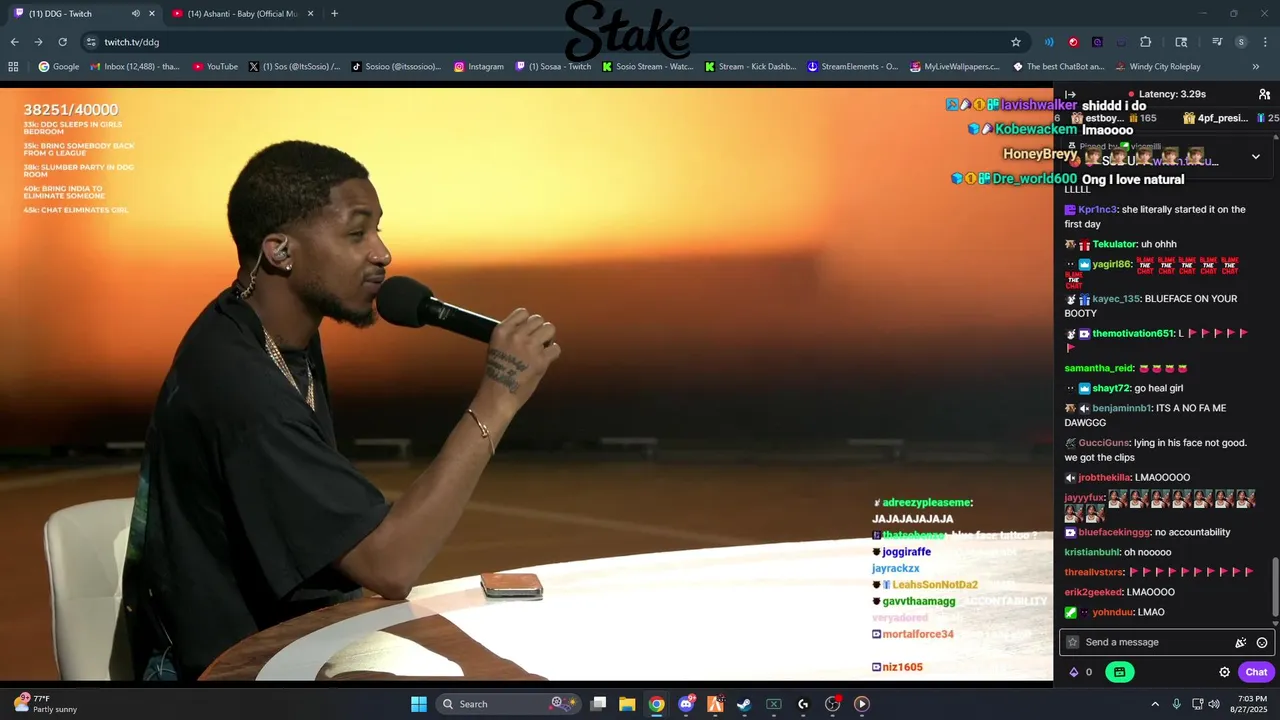This screenshot has width=1280, height=720.
Task: Show more bookmarks with double chevron
Action: point(1256,67)
